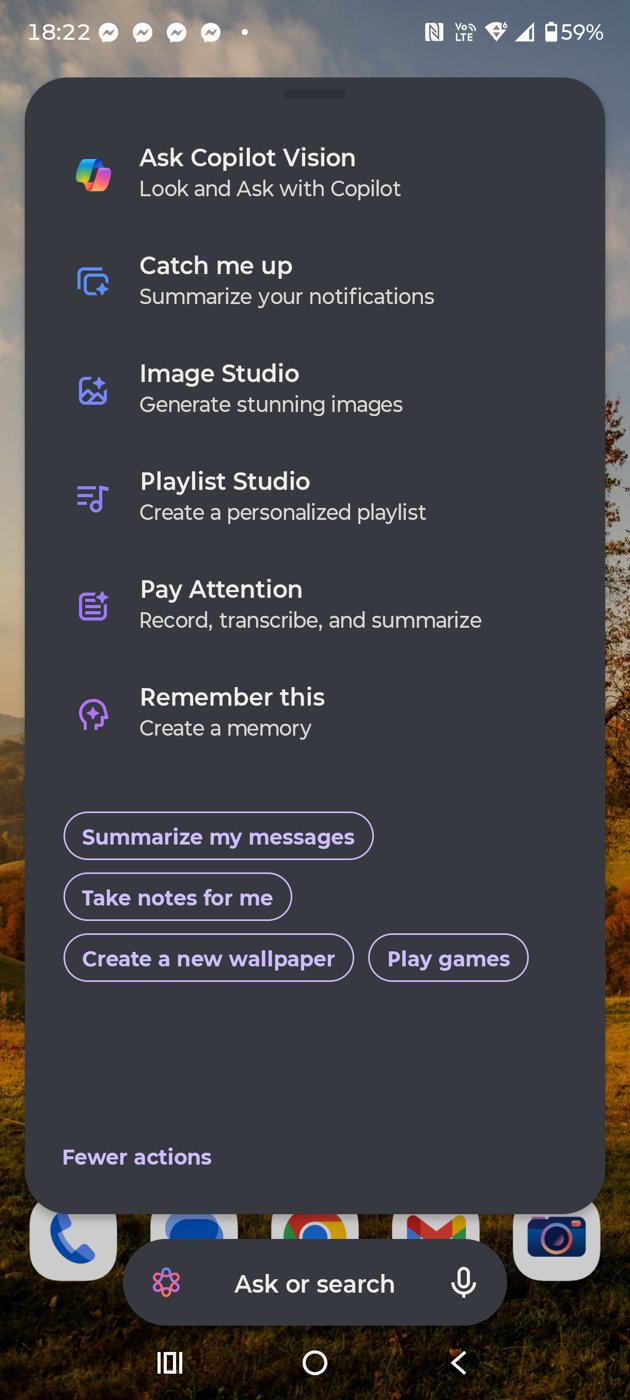Choose Playlist Studio from the list
The width and height of the screenshot is (630, 1400).
[315, 497]
